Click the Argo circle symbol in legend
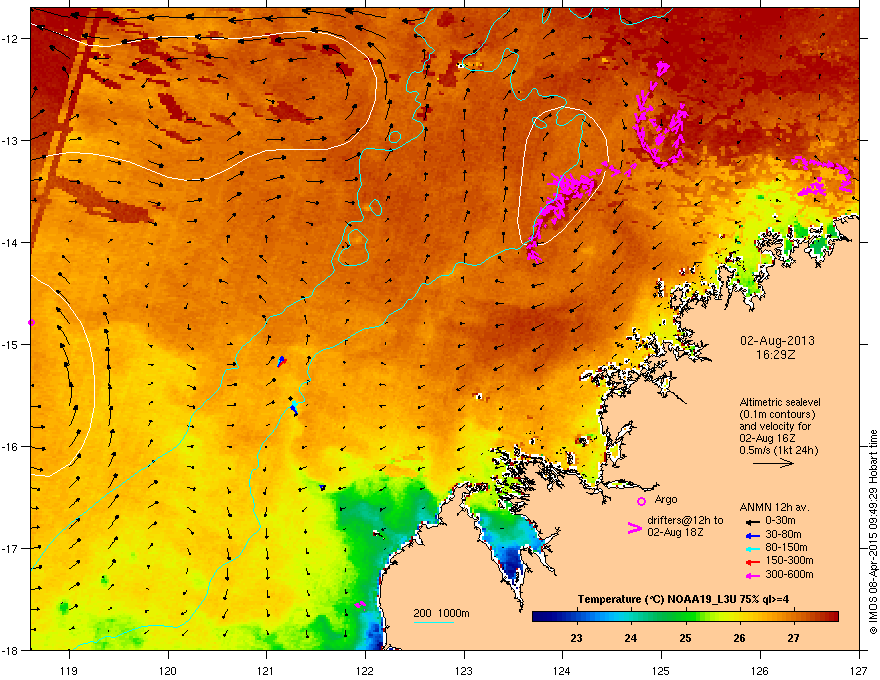The height and width of the screenshot is (680, 880). click(641, 501)
